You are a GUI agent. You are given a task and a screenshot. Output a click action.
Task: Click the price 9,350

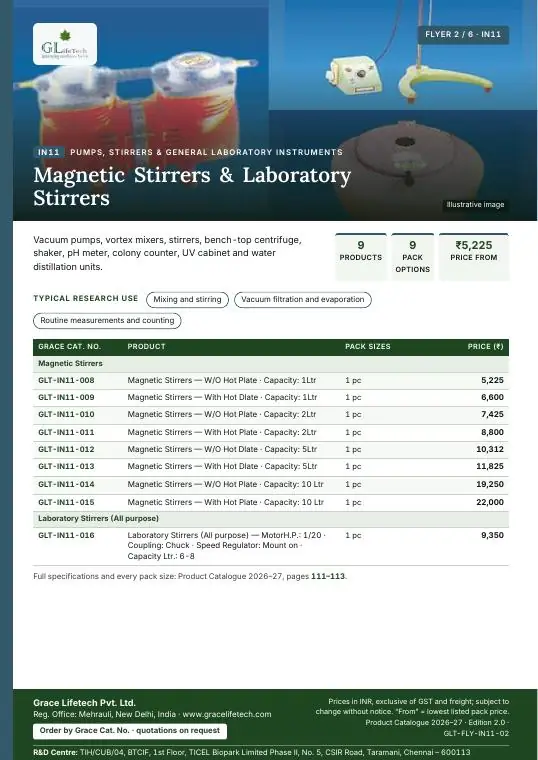click(x=492, y=535)
